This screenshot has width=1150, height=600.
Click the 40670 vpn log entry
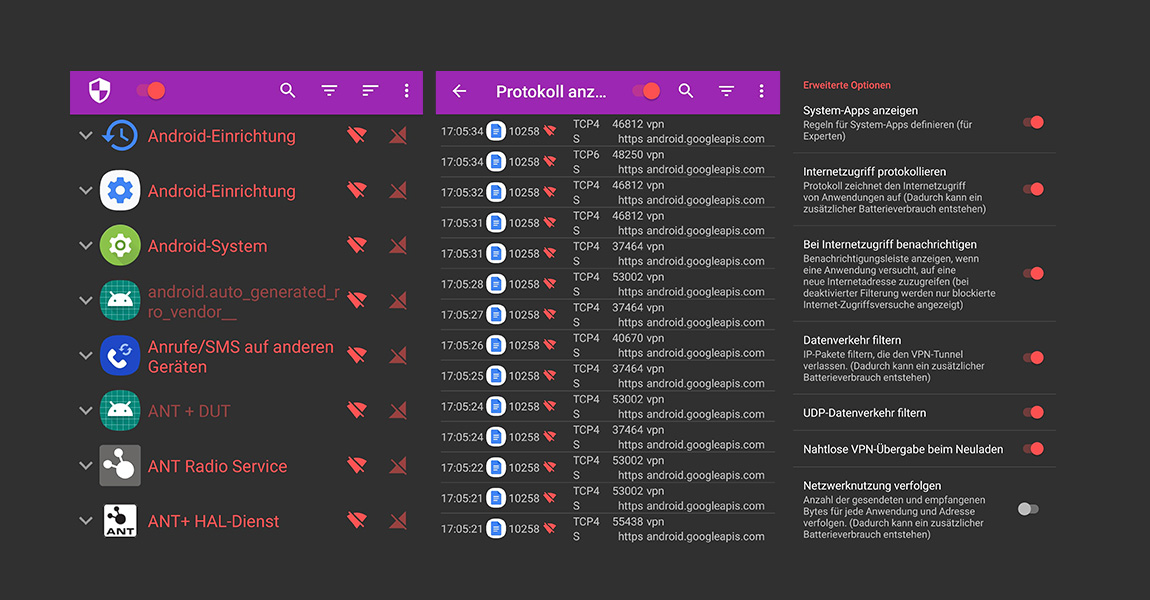[607, 345]
